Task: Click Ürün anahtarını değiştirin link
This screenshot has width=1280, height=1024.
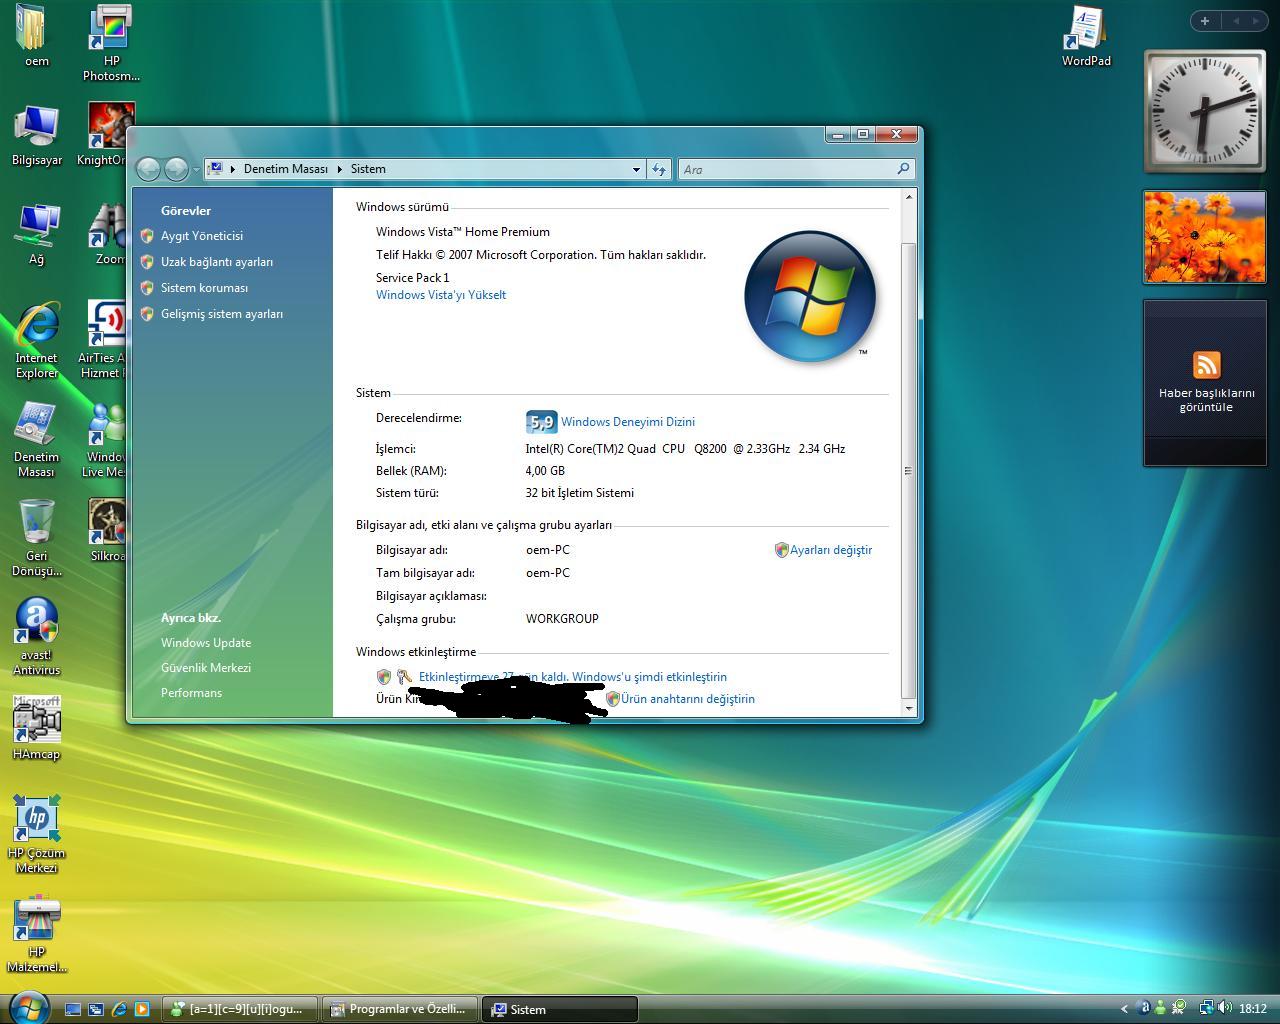Action: pyautogui.click(x=688, y=699)
